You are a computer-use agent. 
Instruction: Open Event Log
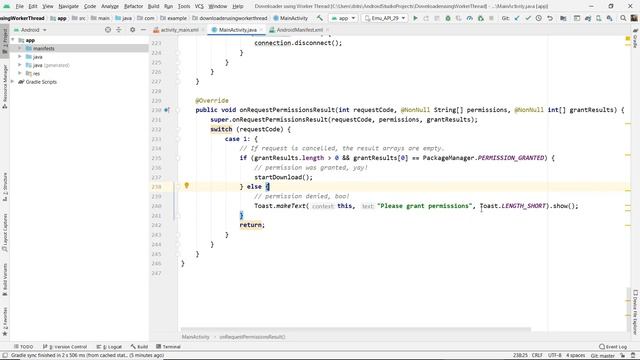613,347
